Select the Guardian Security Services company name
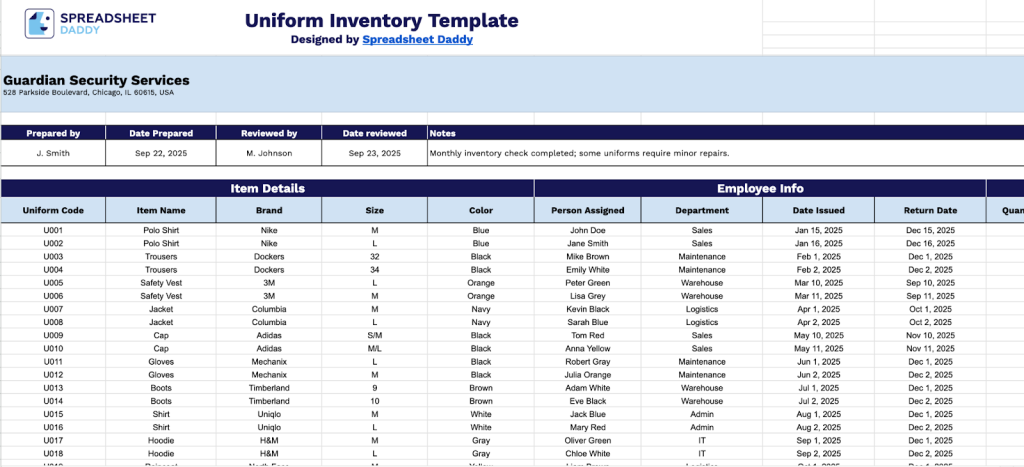 coord(96,80)
